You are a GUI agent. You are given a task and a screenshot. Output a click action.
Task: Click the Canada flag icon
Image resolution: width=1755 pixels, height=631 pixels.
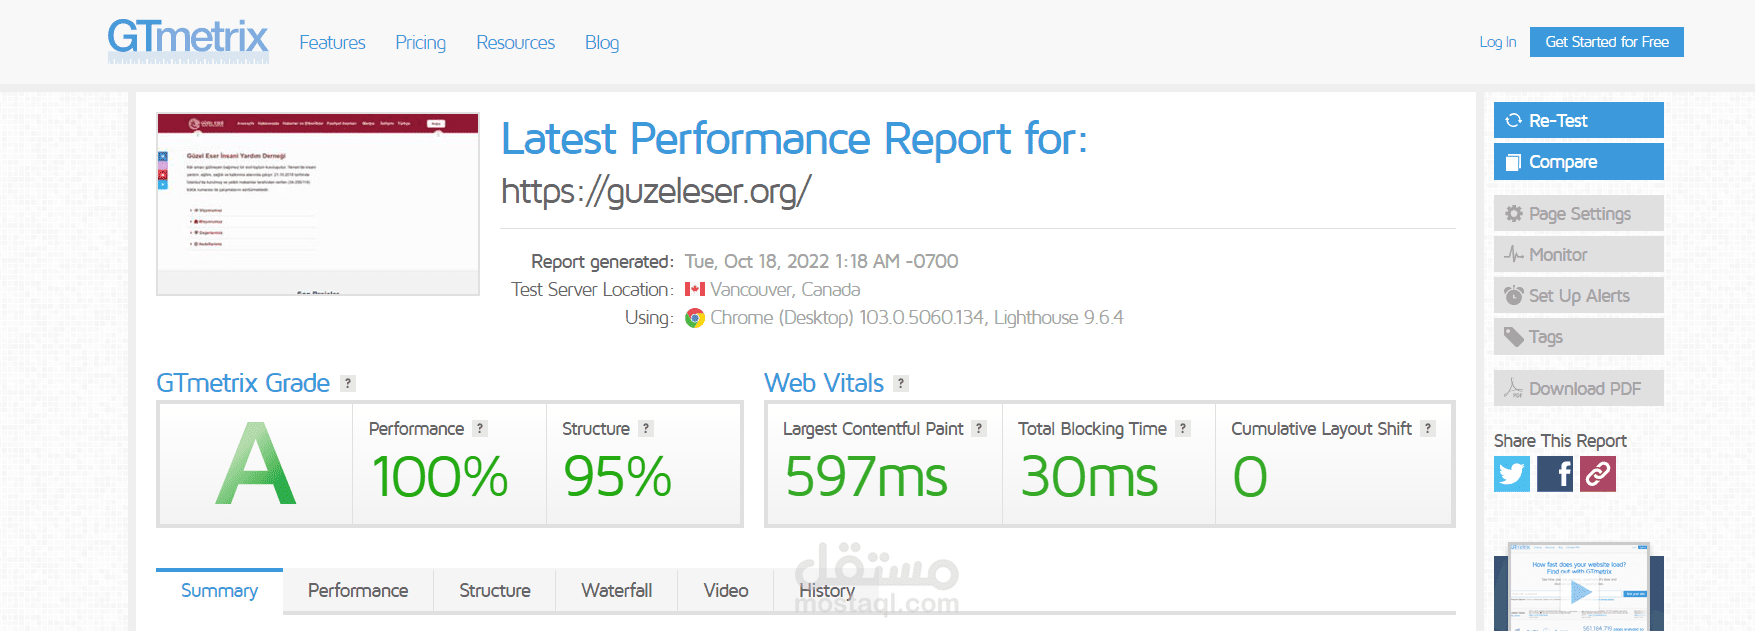coord(695,289)
